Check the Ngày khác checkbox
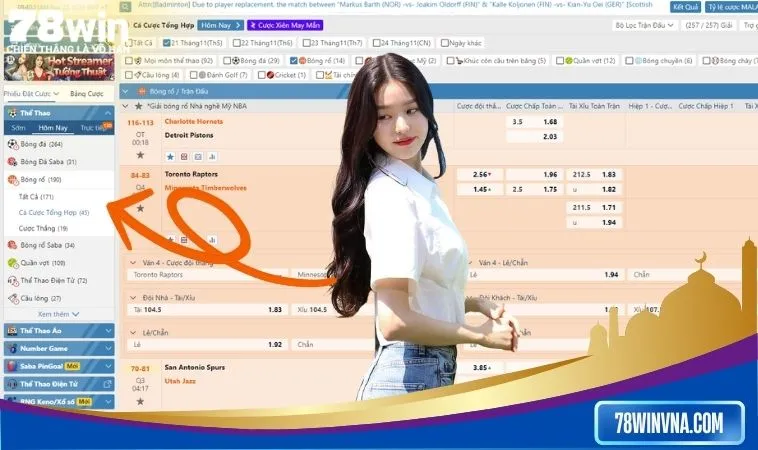 (445, 43)
